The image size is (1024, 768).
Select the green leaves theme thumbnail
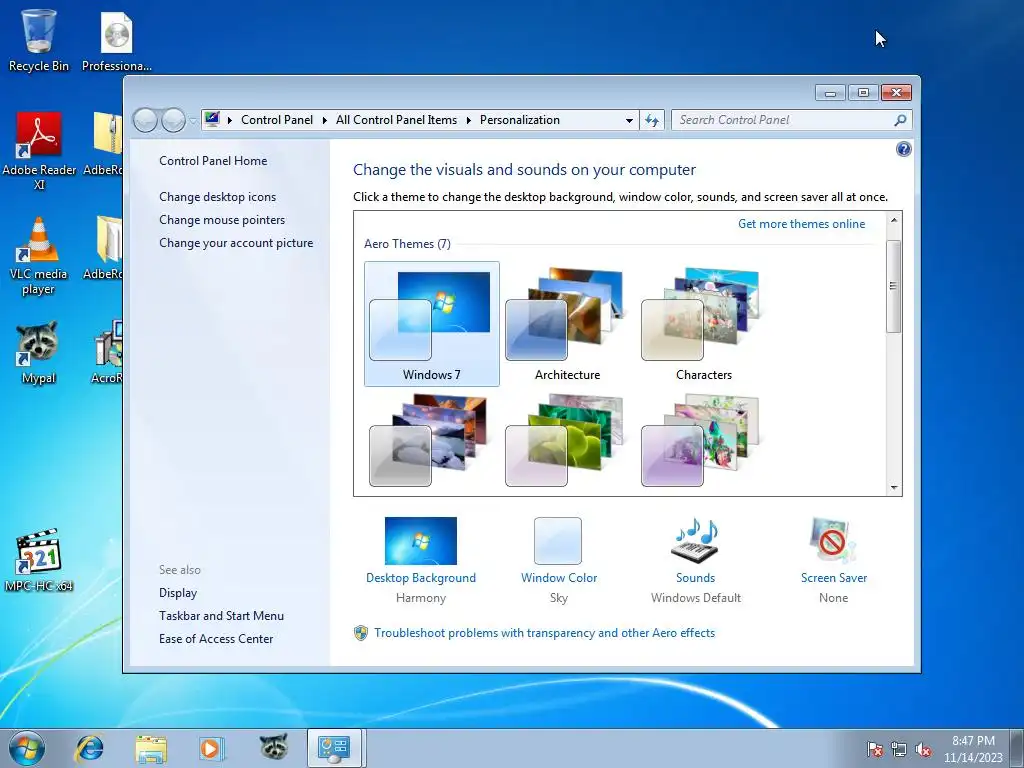click(x=564, y=440)
